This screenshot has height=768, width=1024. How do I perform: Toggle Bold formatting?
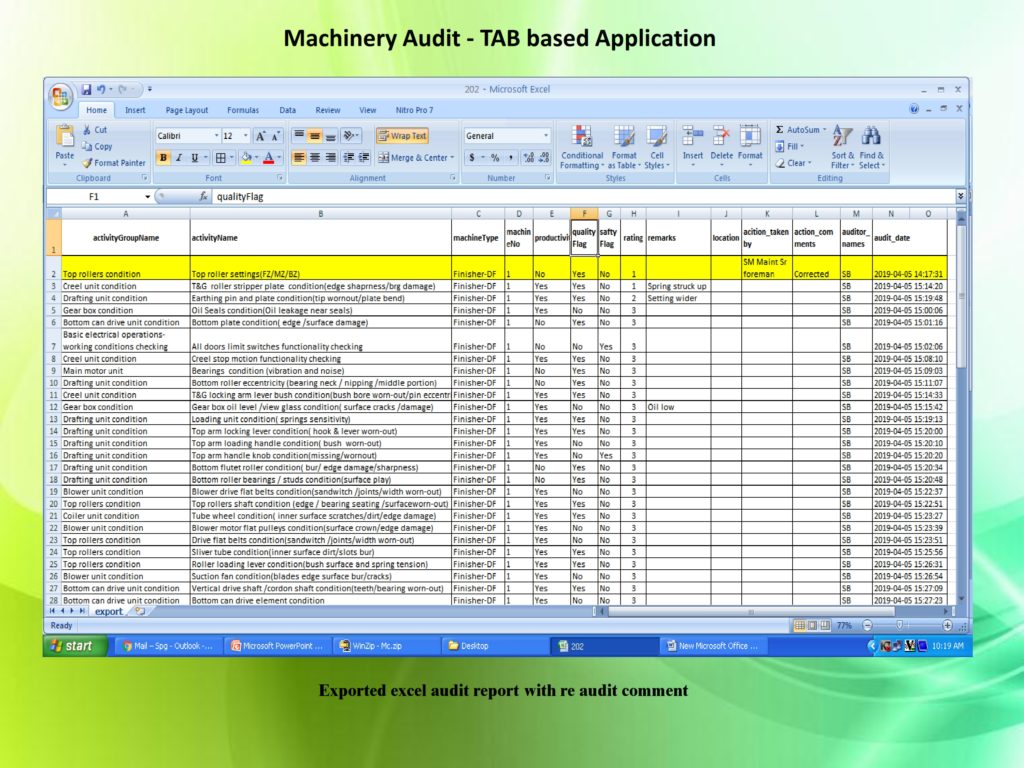[163, 157]
